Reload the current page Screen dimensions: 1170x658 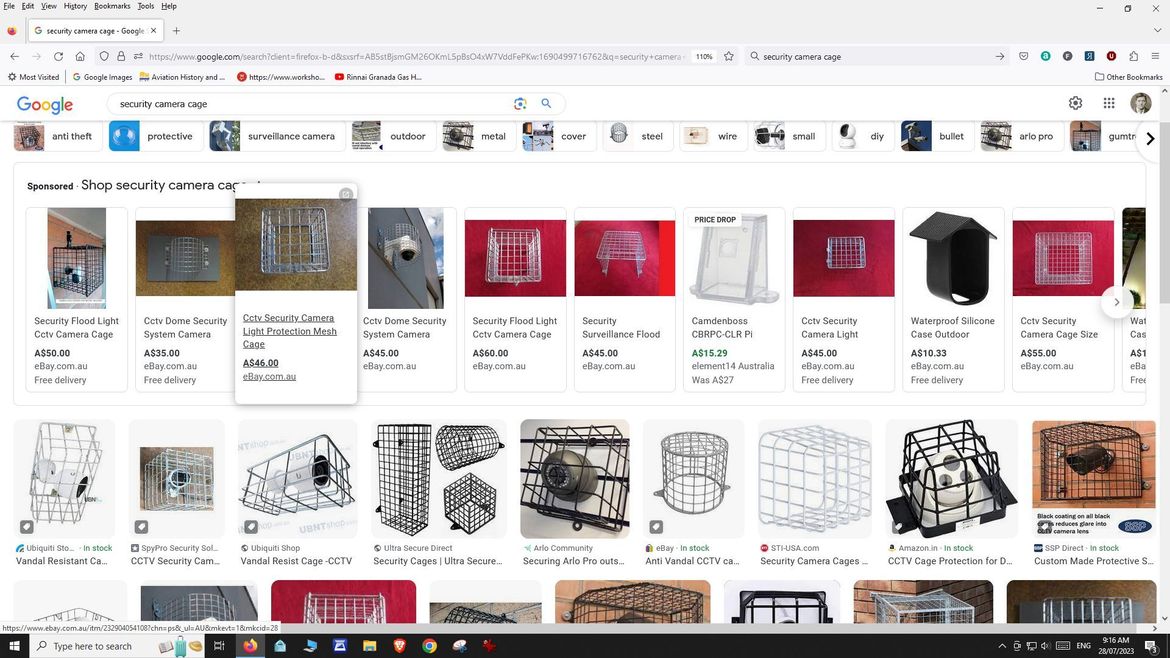[58, 57]
